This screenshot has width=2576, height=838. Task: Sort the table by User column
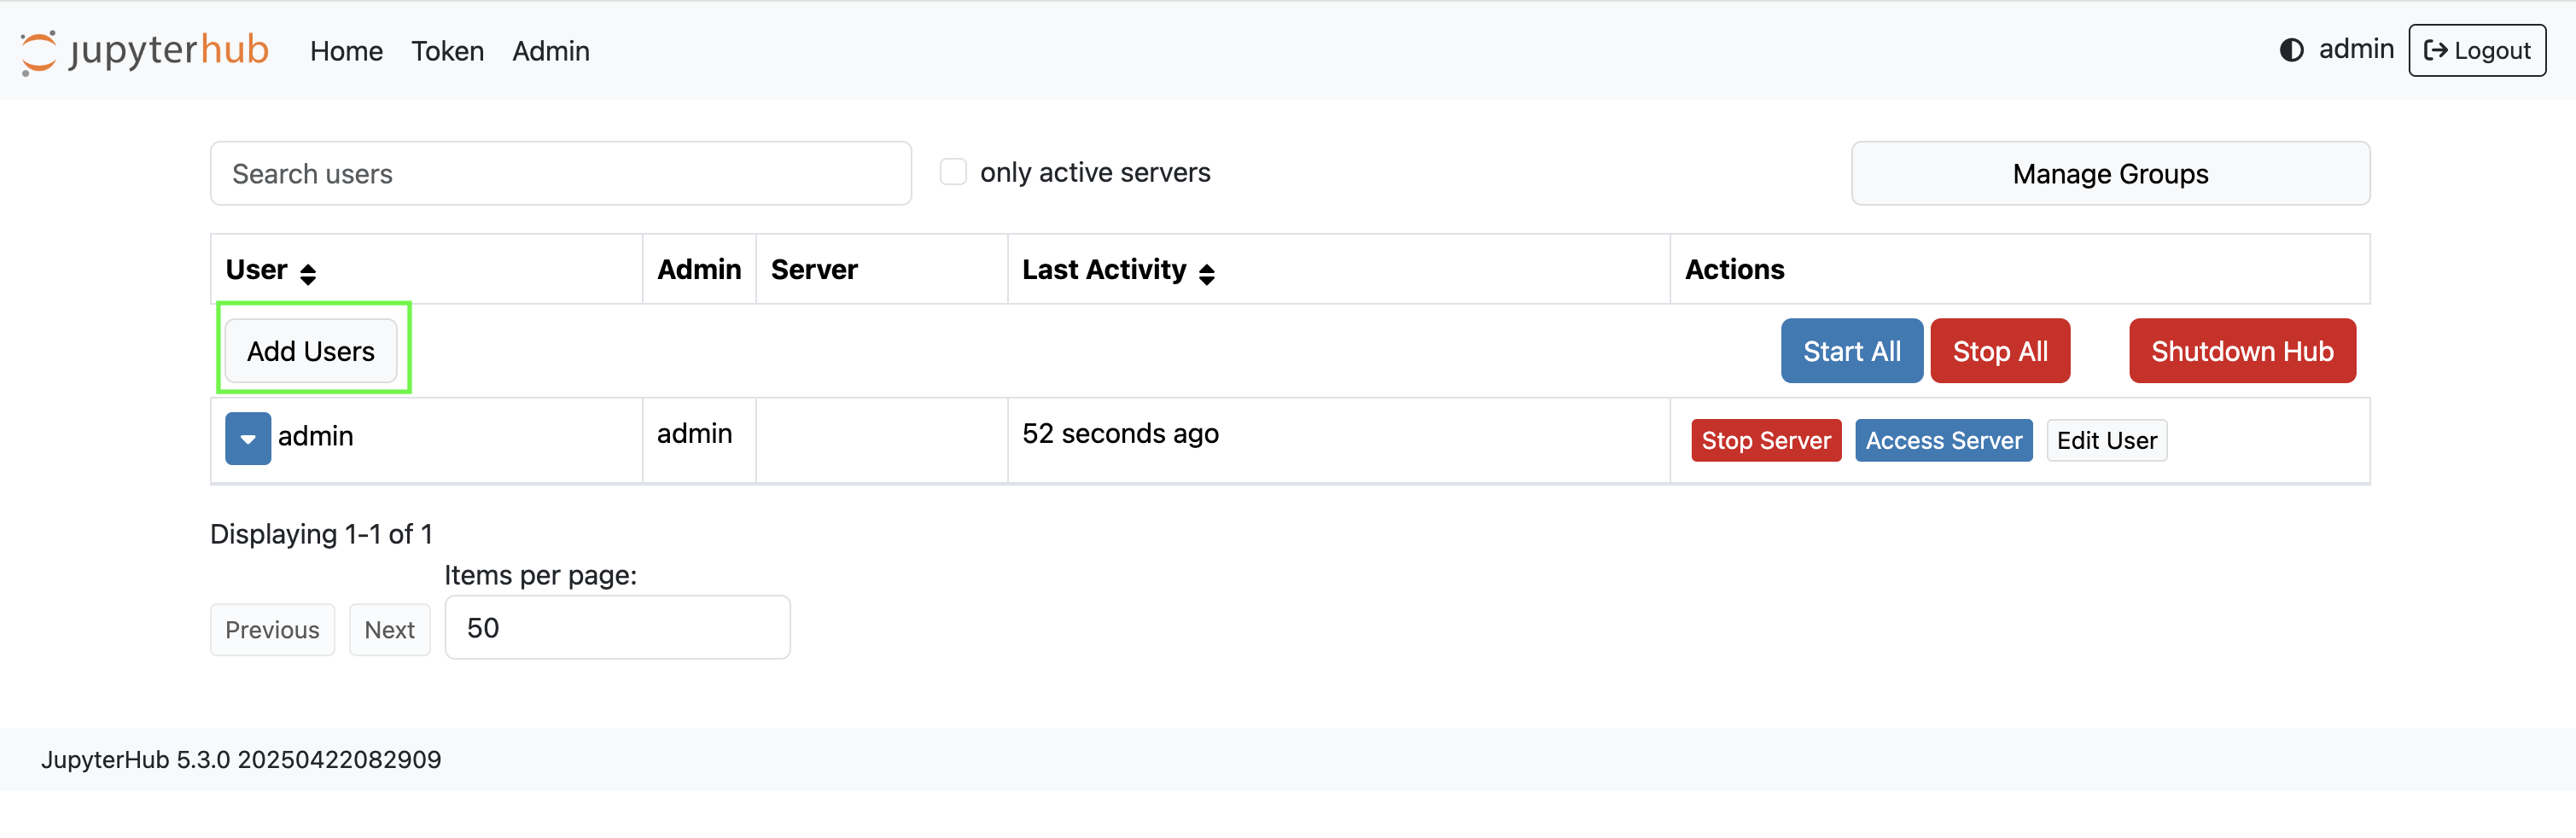coord(308,270)
